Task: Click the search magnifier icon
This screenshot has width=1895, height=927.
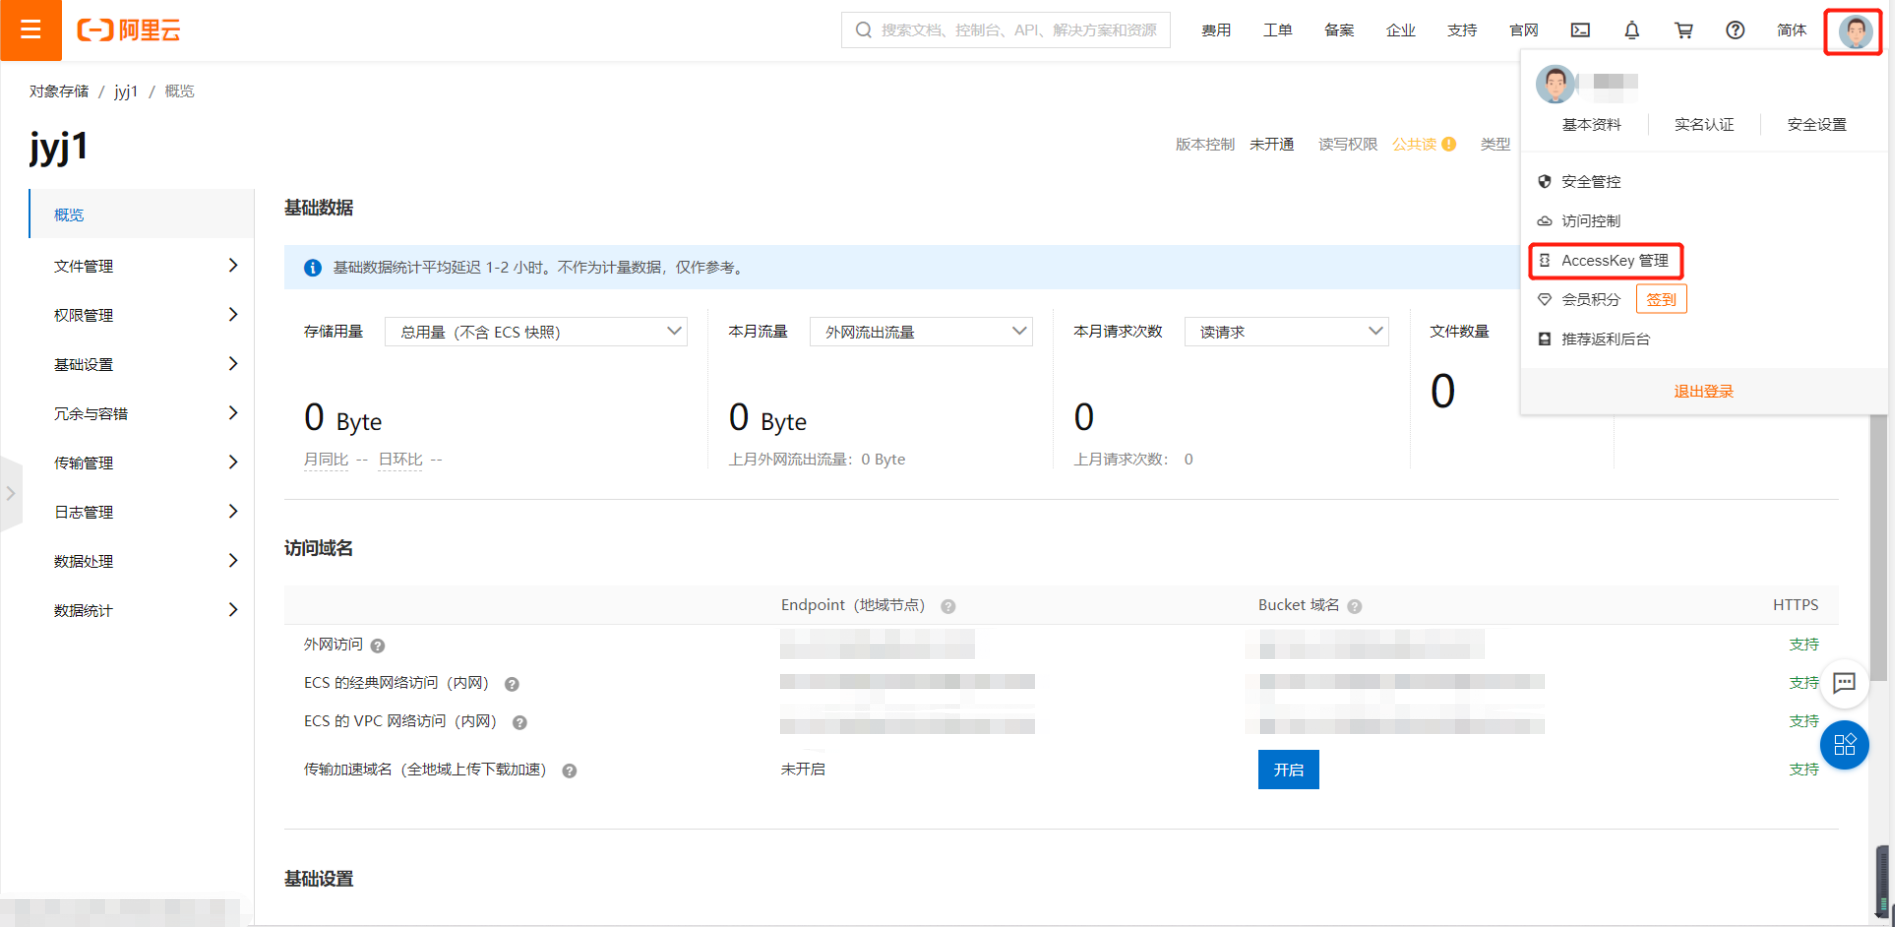Action: point(864,30)
